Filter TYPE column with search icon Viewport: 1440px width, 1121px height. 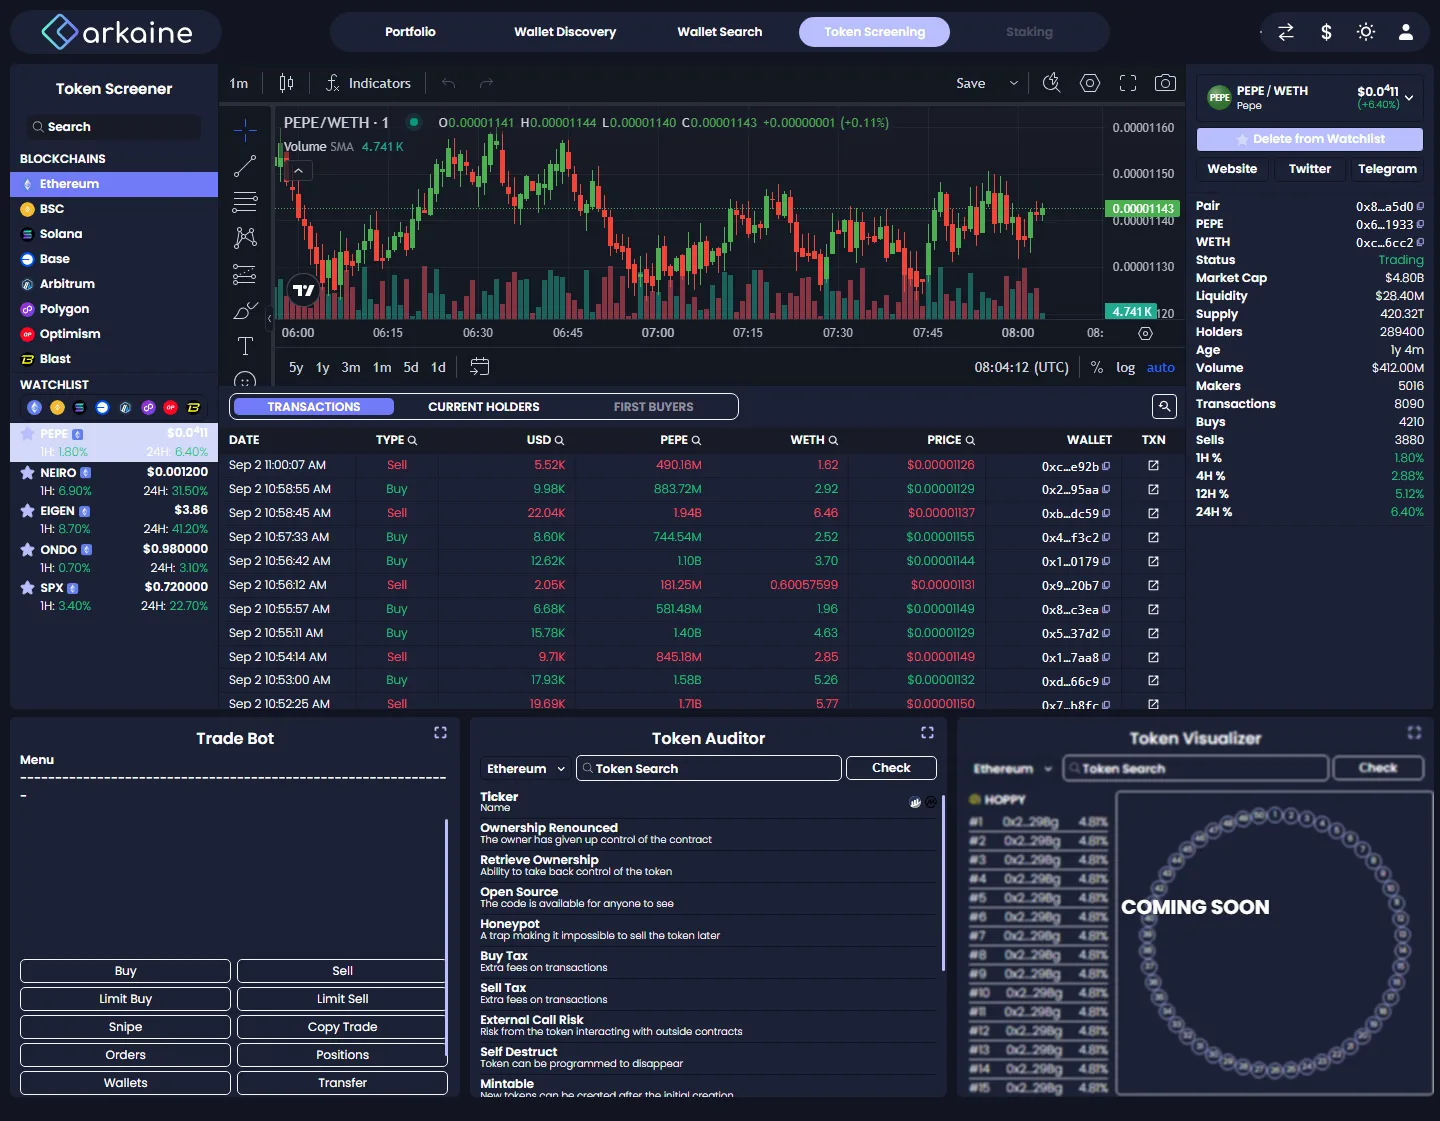(412, 440)
